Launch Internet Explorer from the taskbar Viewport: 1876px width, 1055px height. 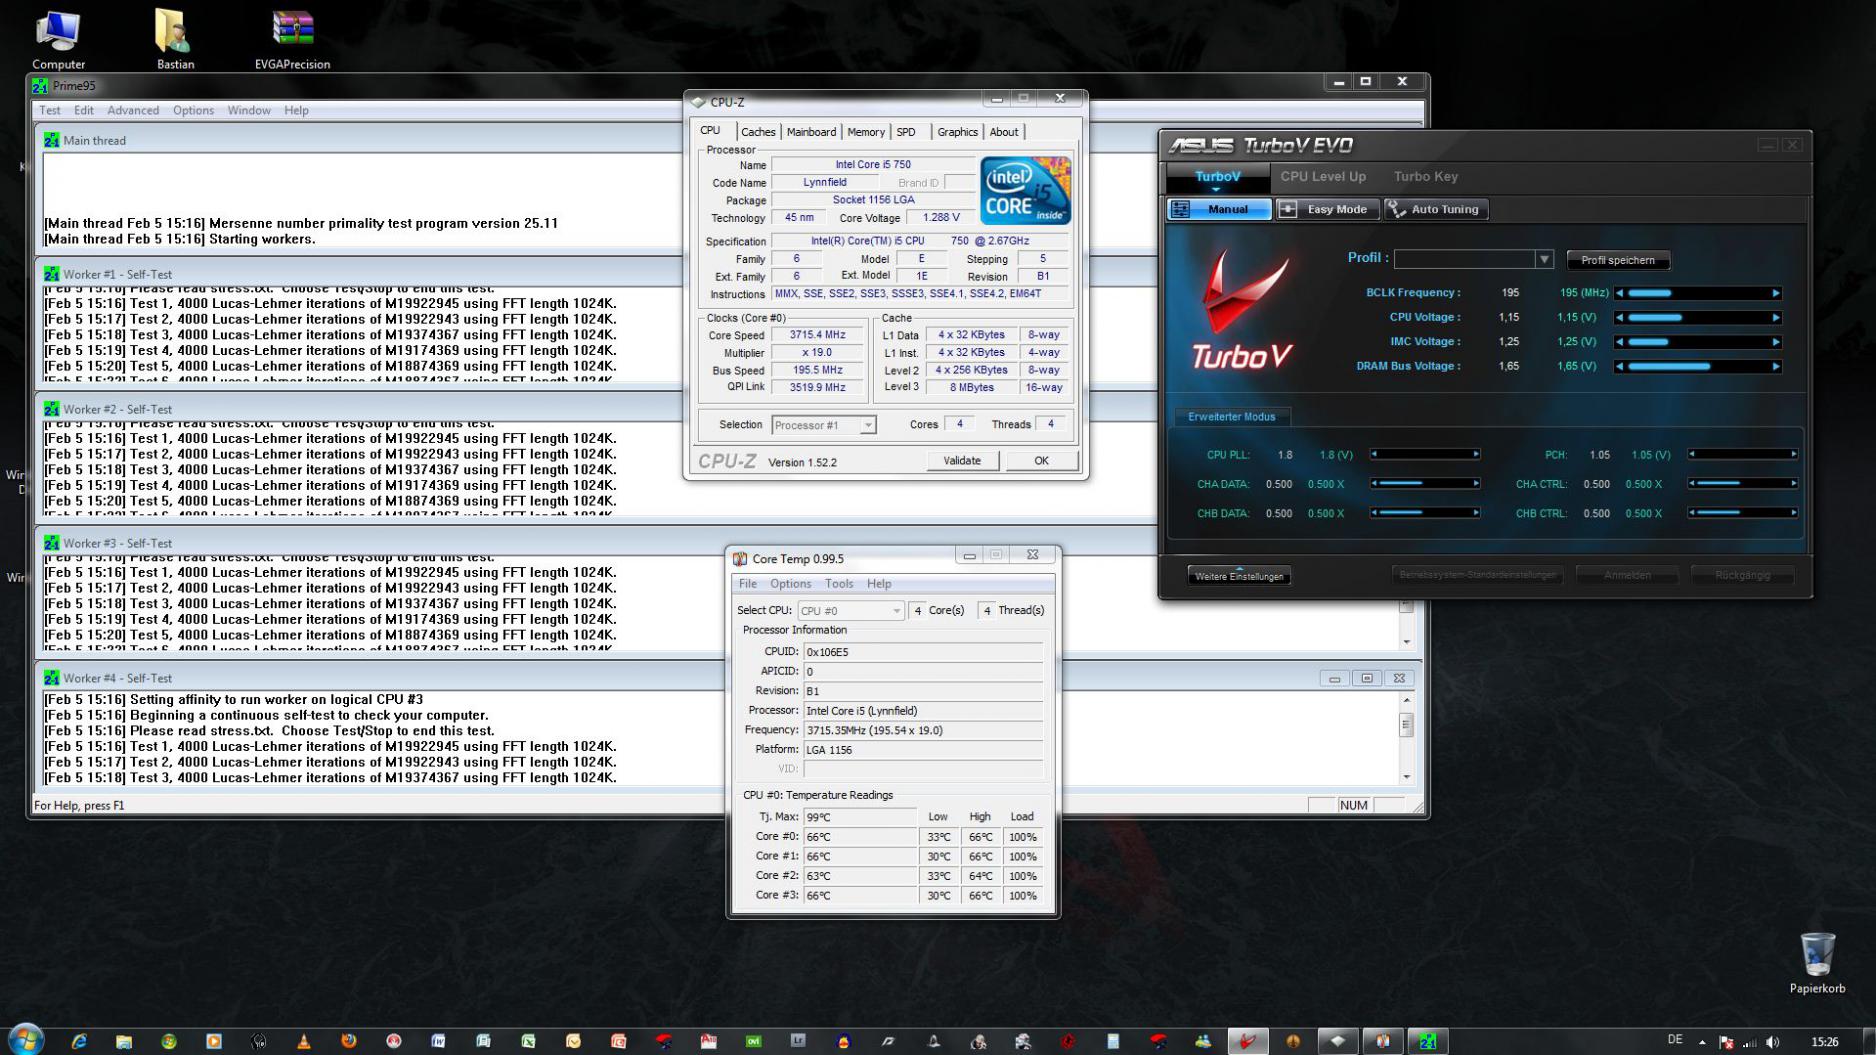point(78,1041)
